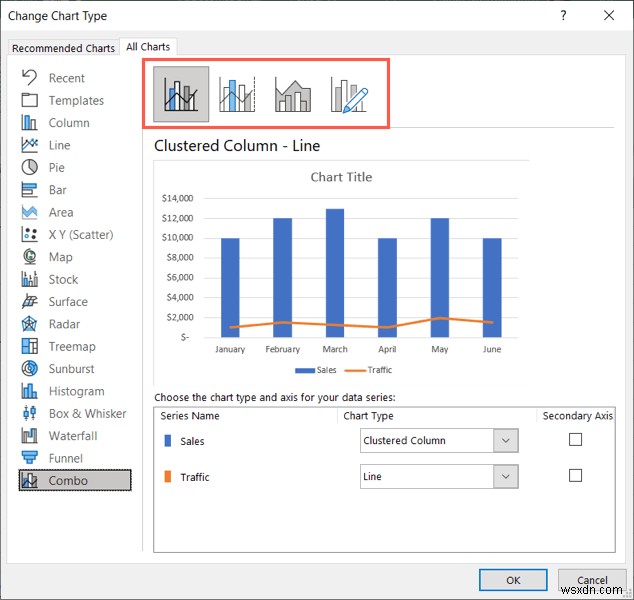Open the Traffic chart type dropdown arrow
Image resolution: width=634 pixels, height=600 pixels.
(505, 476)
